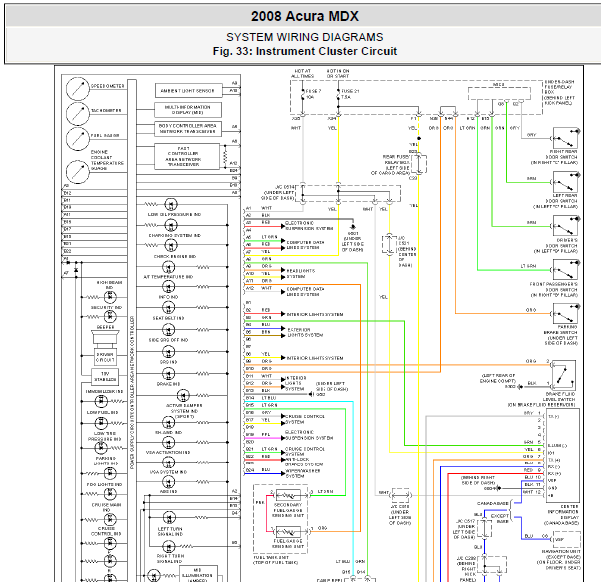Select the right turn signal indicator LED

[169, 546]
